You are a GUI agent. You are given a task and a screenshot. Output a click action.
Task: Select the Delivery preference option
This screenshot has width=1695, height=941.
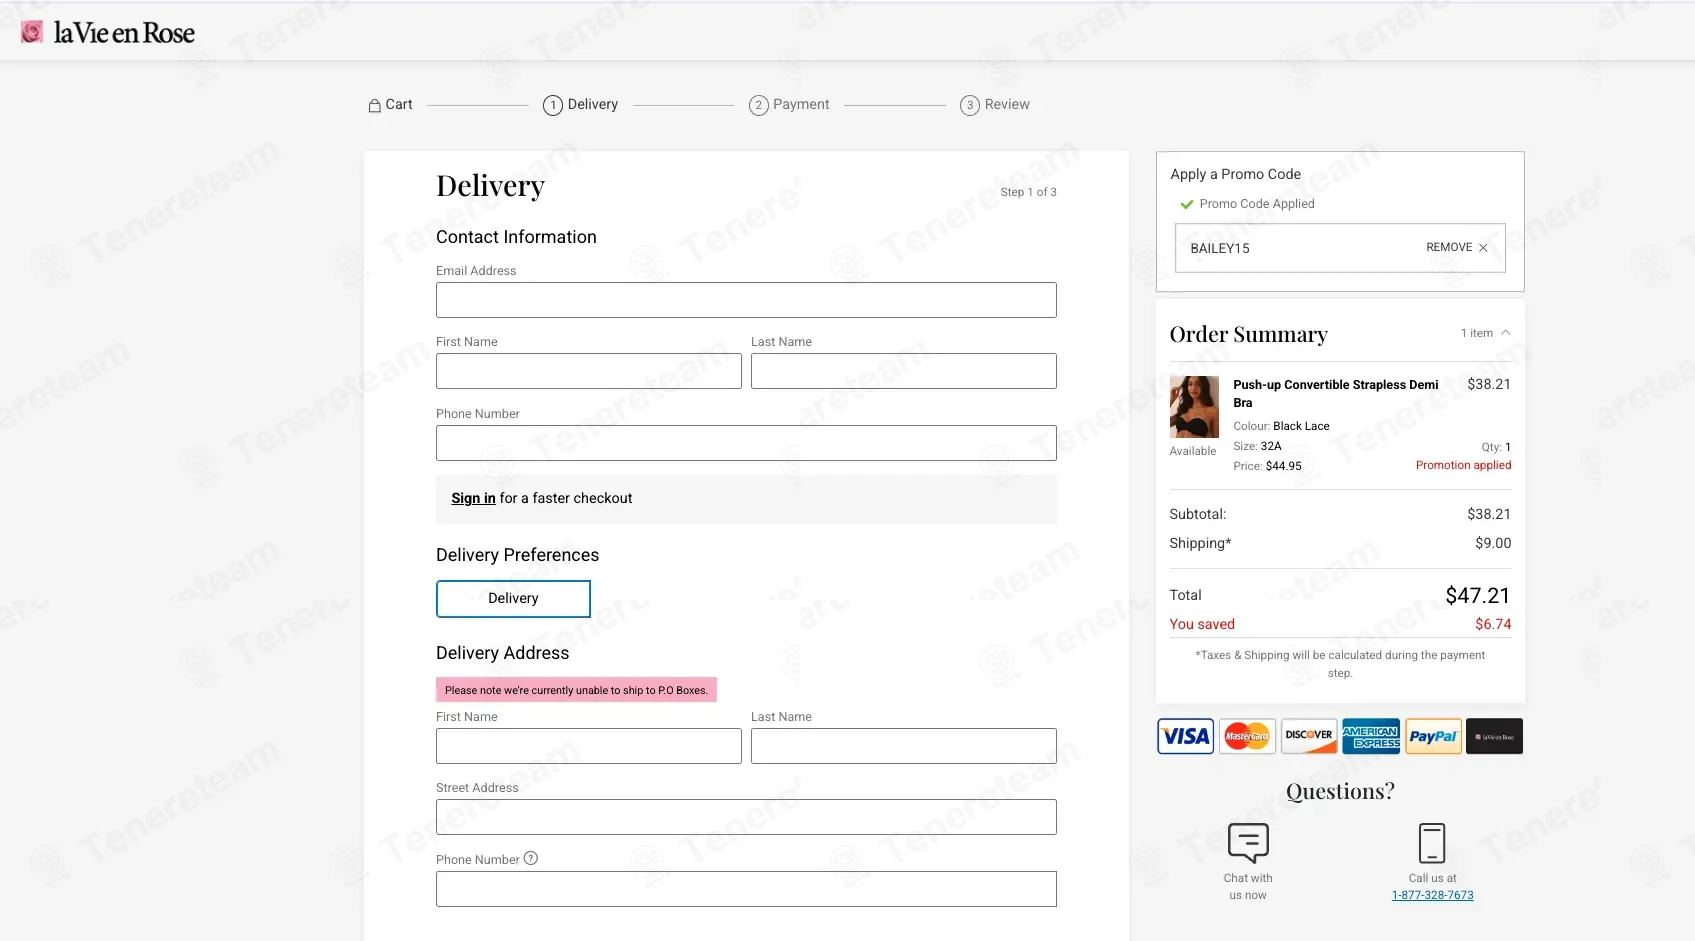(513, 599)
